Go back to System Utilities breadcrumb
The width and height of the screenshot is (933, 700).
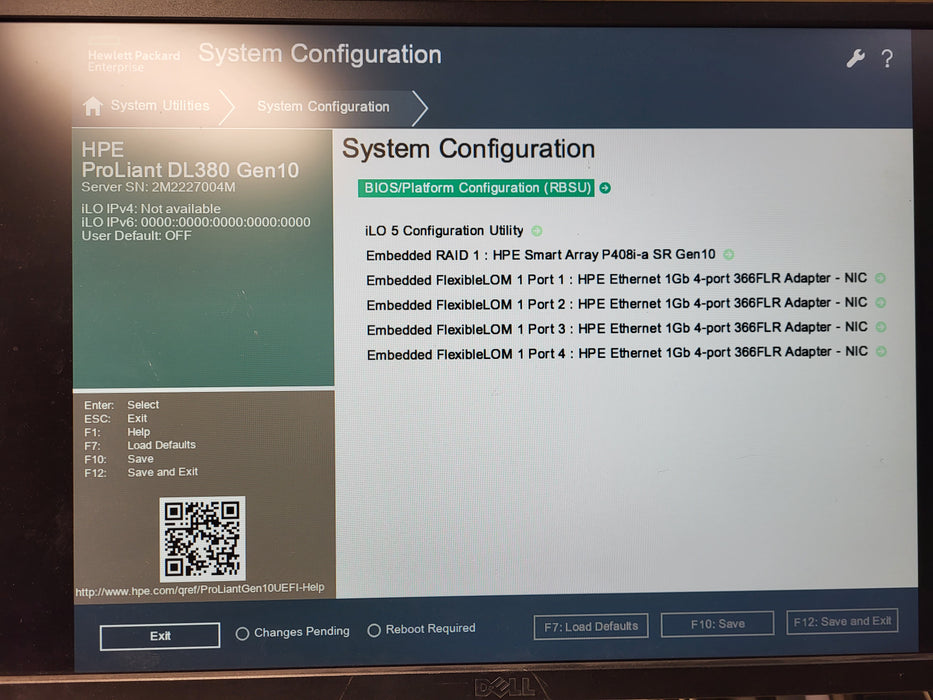click(160, 105)
